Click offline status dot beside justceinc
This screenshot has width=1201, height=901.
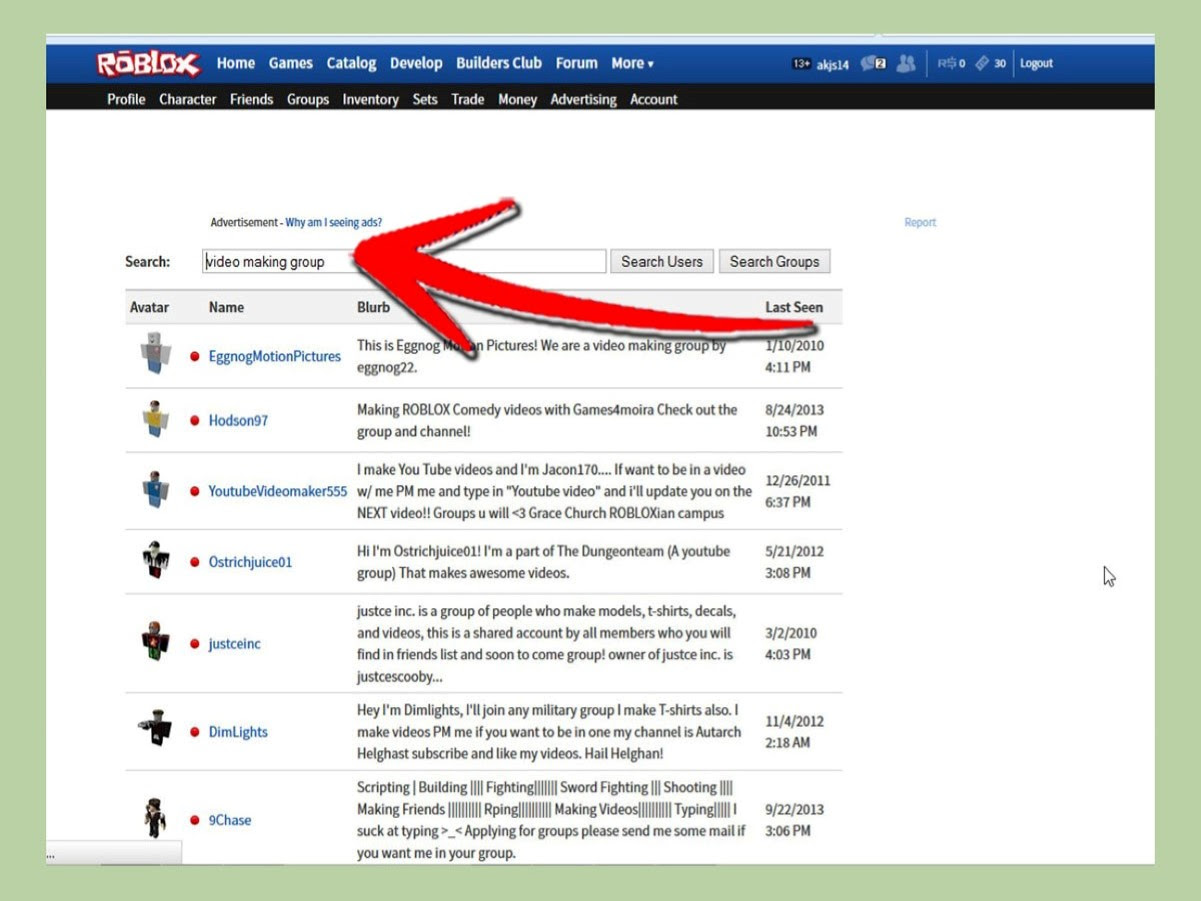point(195,644)
